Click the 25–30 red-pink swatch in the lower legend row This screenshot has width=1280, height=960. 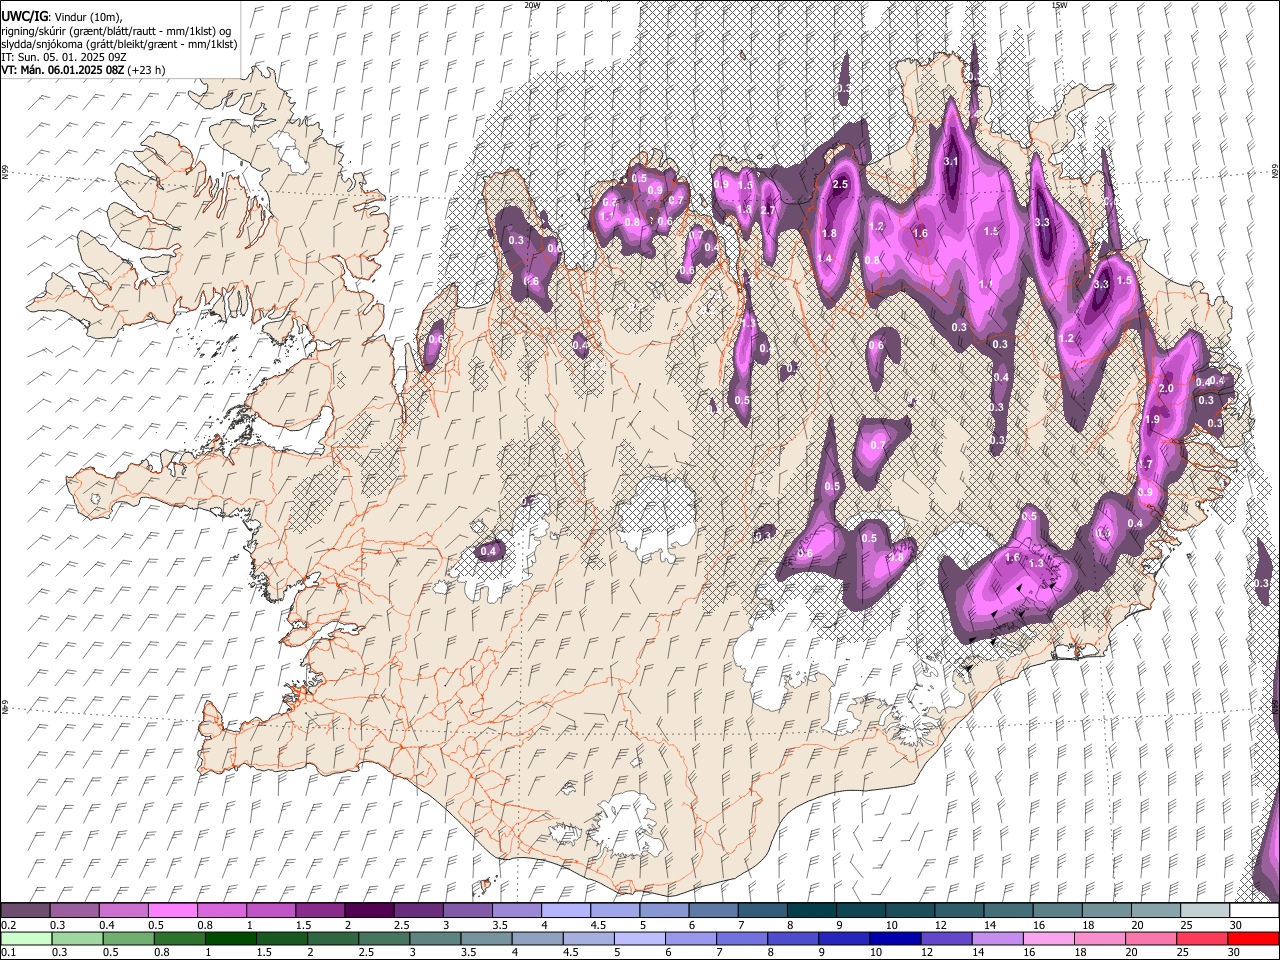click(x=1202, y=938)
